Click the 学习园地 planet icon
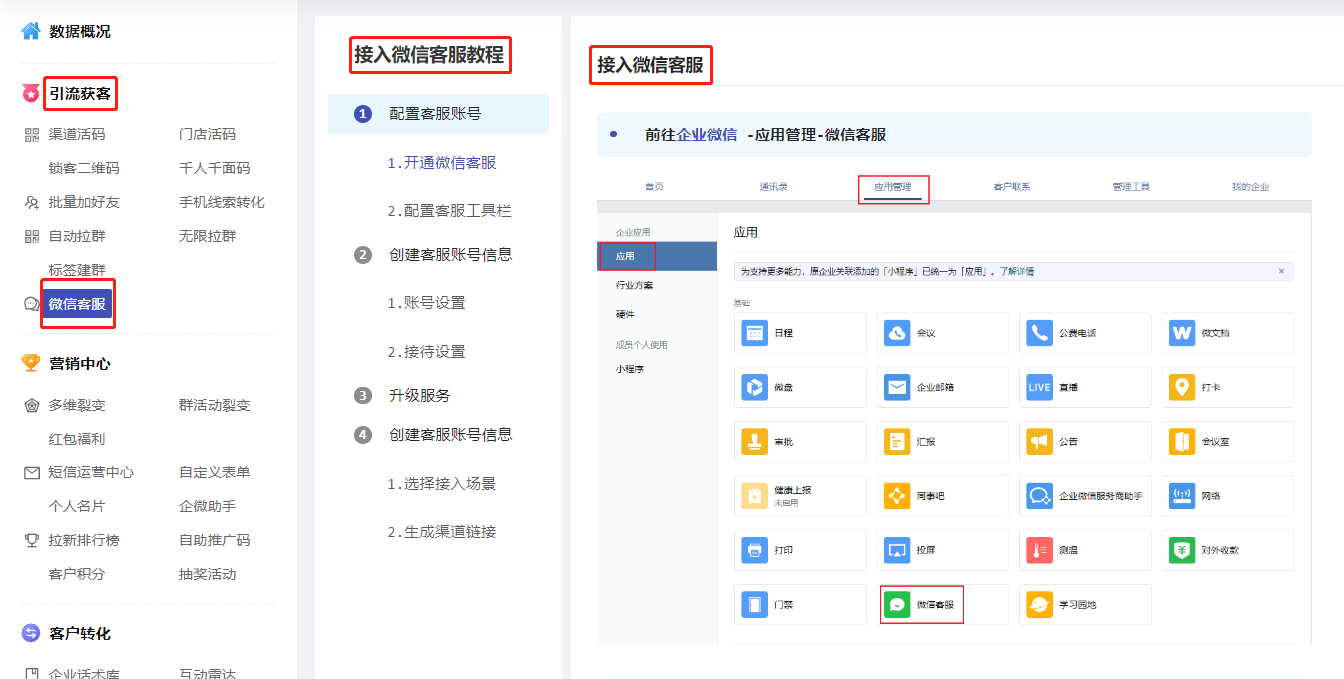The image size is (1344, 679). pos(1040,605)
